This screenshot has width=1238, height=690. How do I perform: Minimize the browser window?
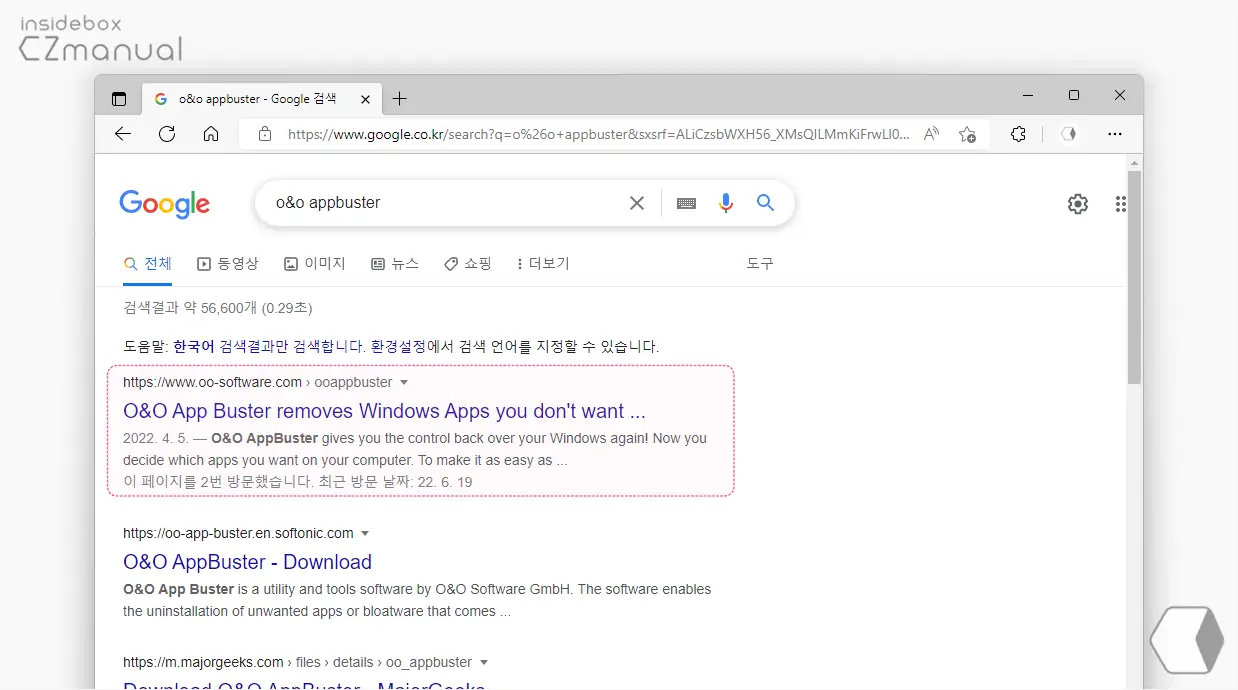click(x=1028, y=95)
